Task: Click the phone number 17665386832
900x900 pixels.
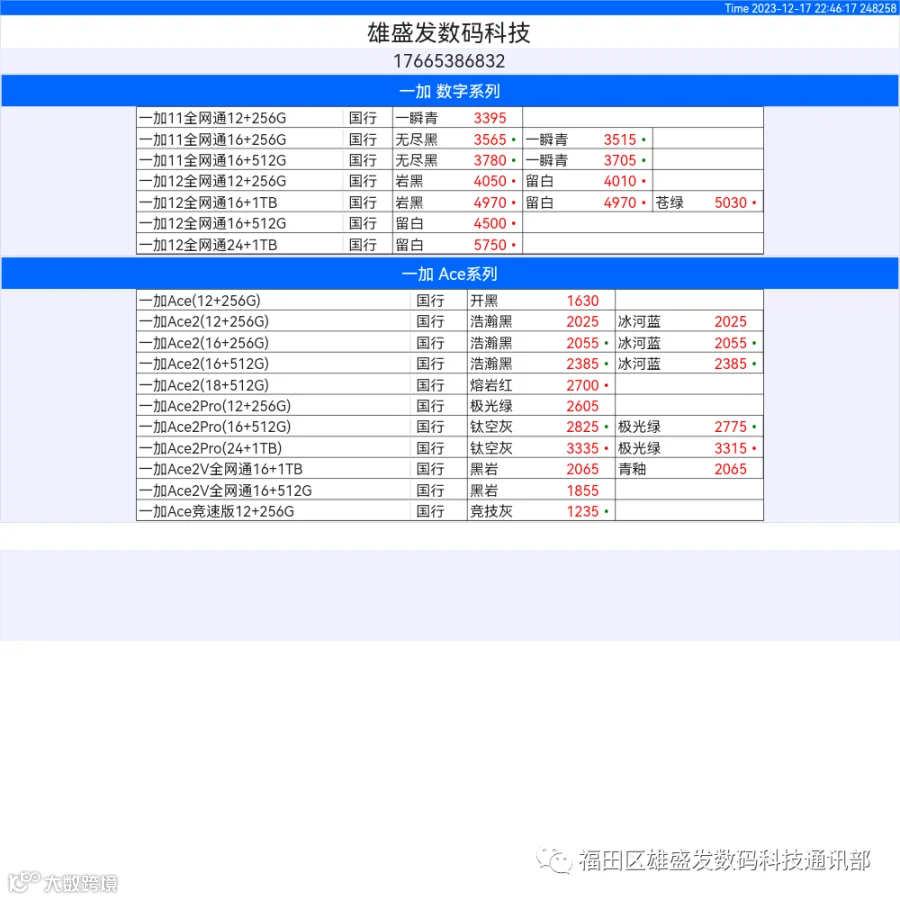Action: (449, 61)
